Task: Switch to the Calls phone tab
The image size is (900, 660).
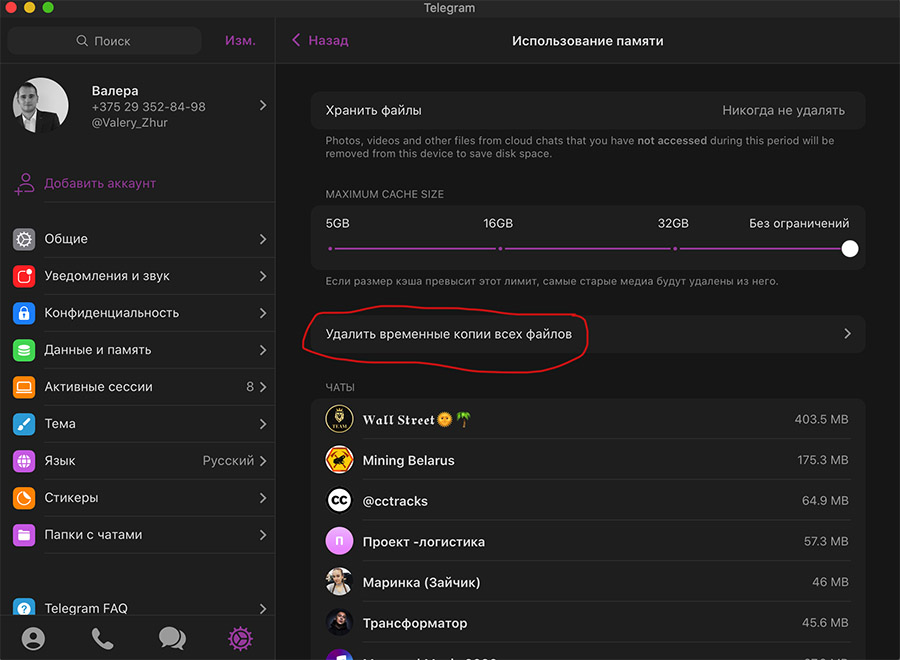Action: tap(102, 639)
